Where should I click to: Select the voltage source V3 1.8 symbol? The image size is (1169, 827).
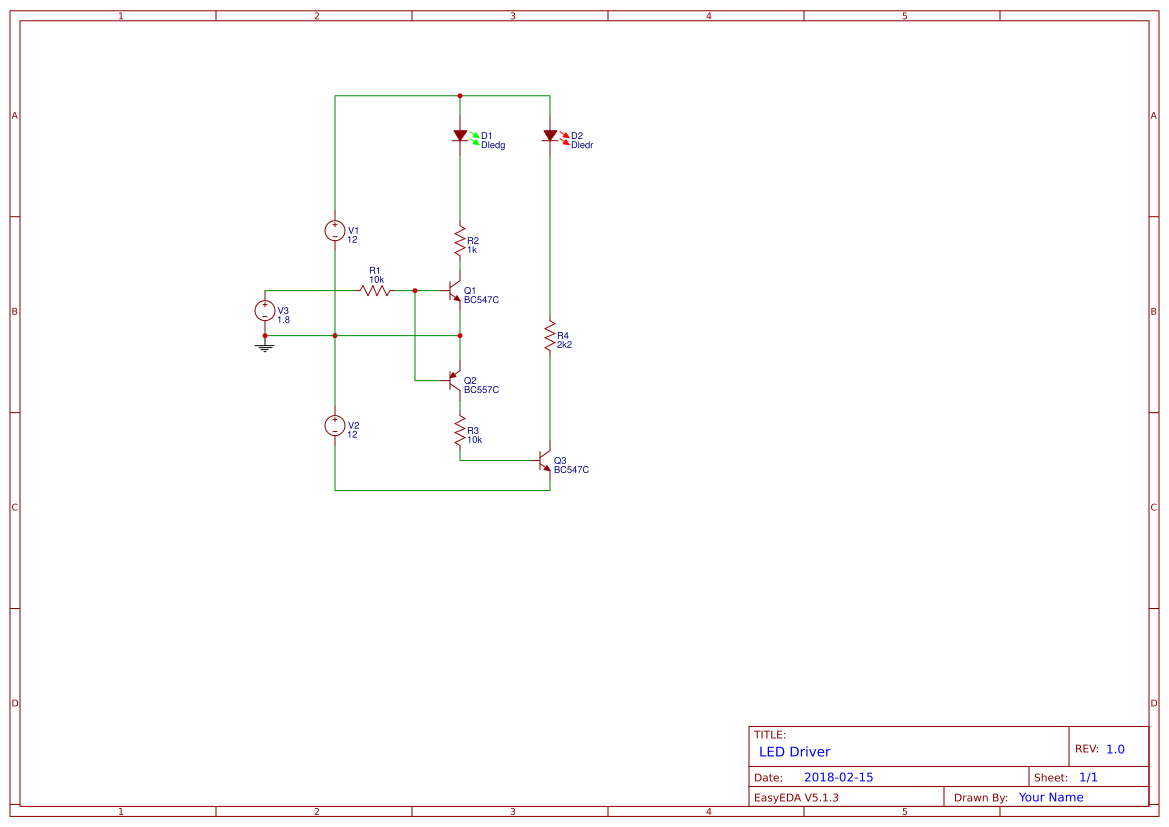[x=265, y=310]
